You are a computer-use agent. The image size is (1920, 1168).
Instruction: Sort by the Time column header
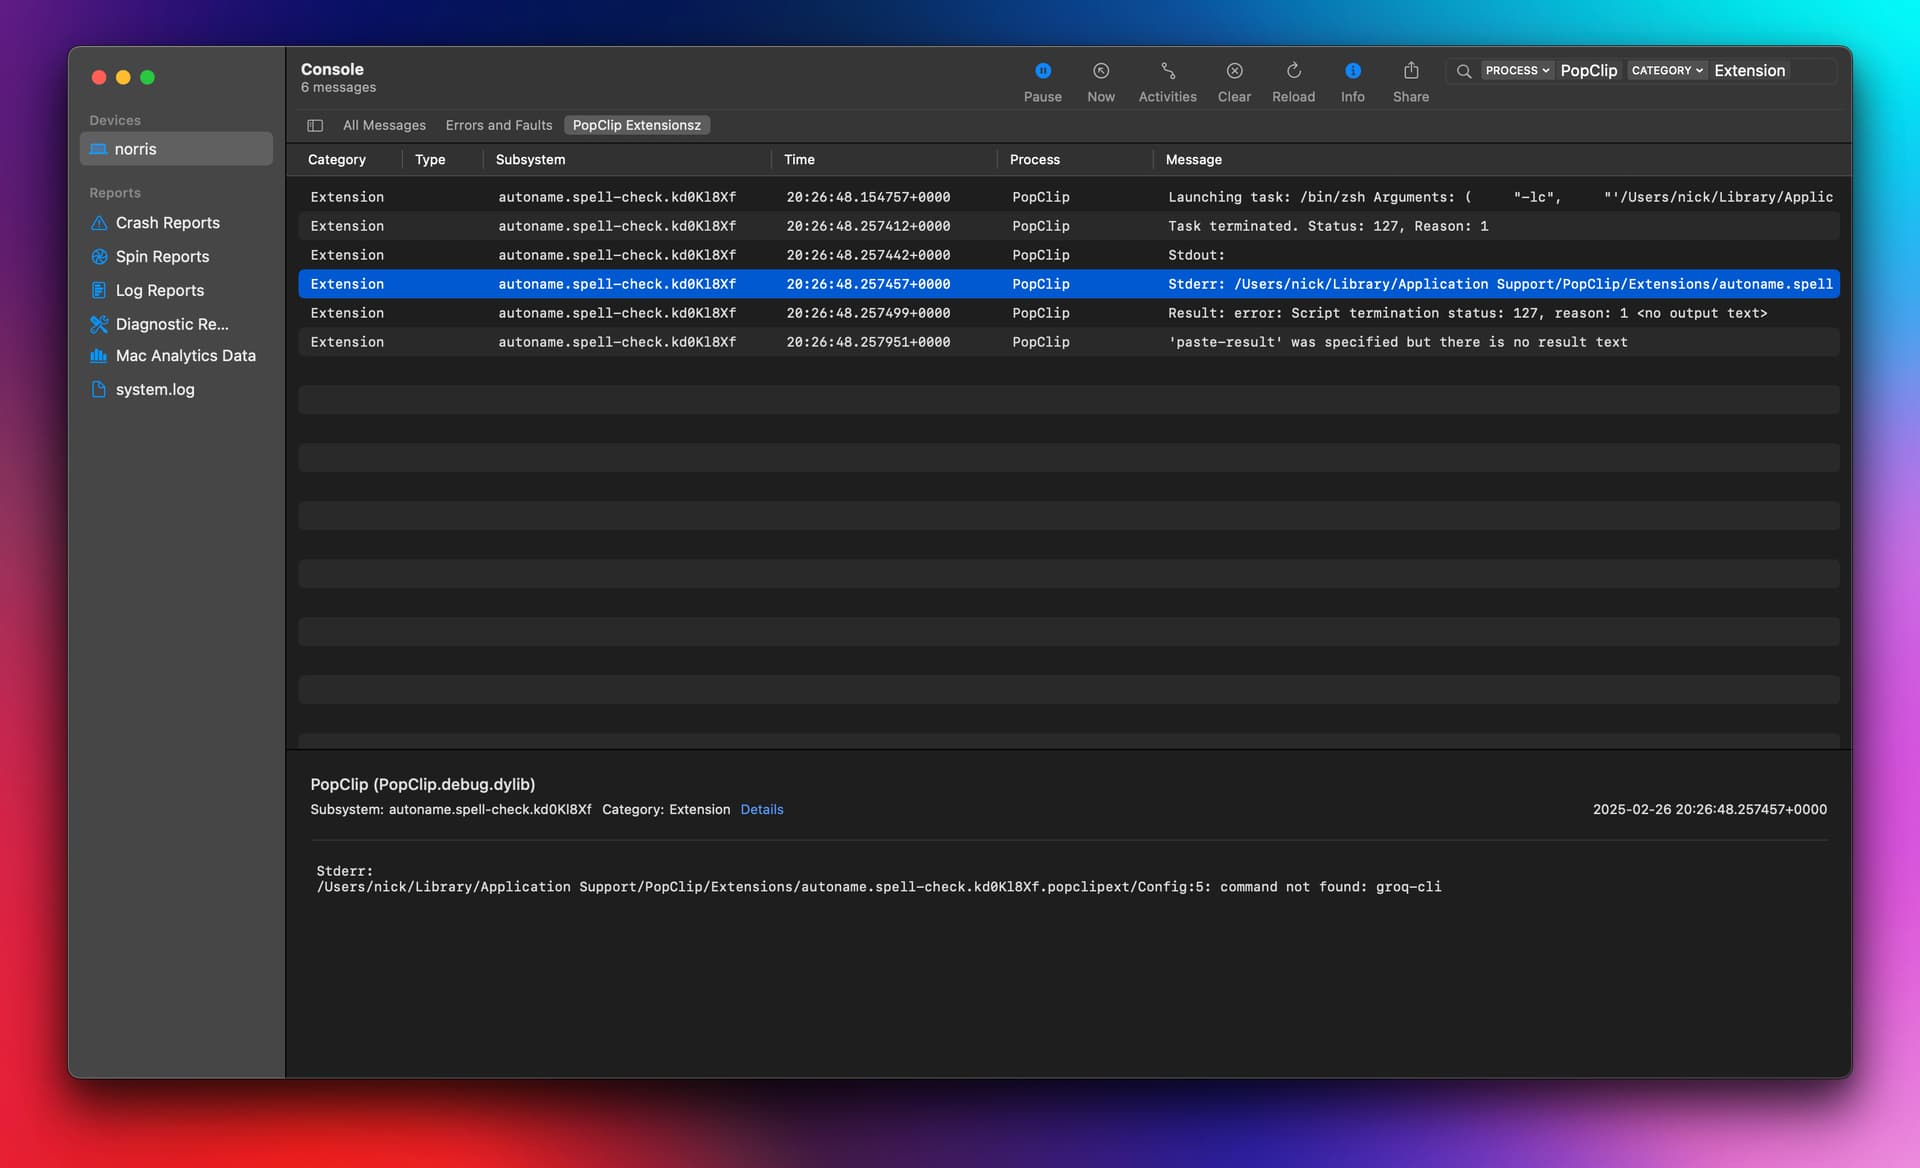(799, 160)
